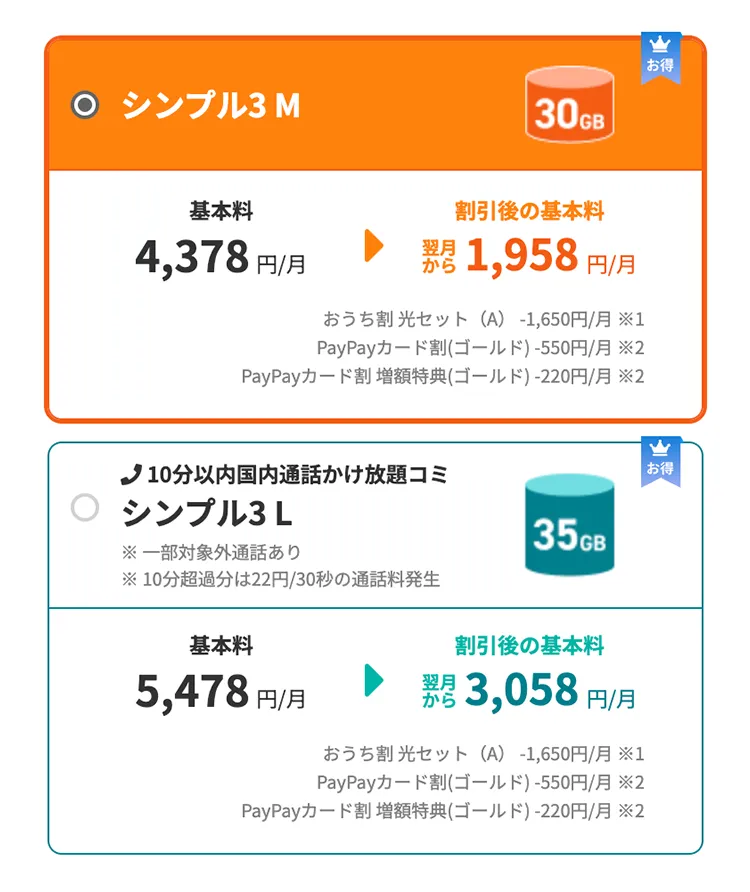Click the orange 30GB data cylinder icon

point(569,105)
